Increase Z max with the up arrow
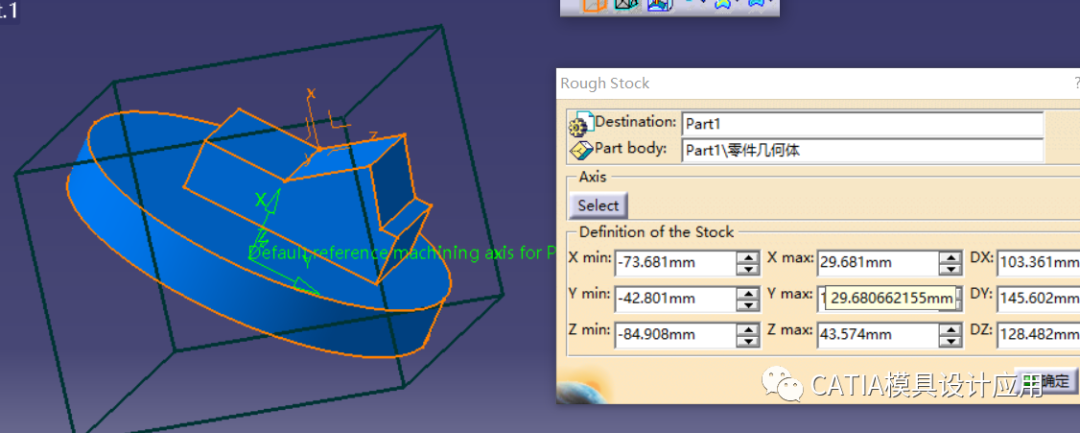 [951, 329]
